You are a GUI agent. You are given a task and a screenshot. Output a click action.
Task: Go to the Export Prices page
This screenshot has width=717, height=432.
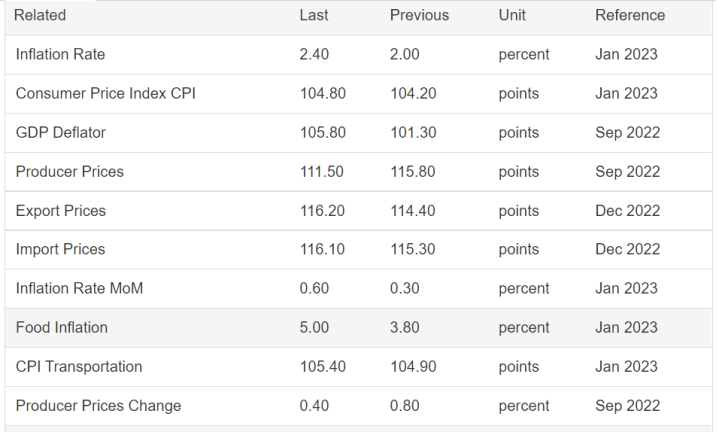click(x=60, y=211)
